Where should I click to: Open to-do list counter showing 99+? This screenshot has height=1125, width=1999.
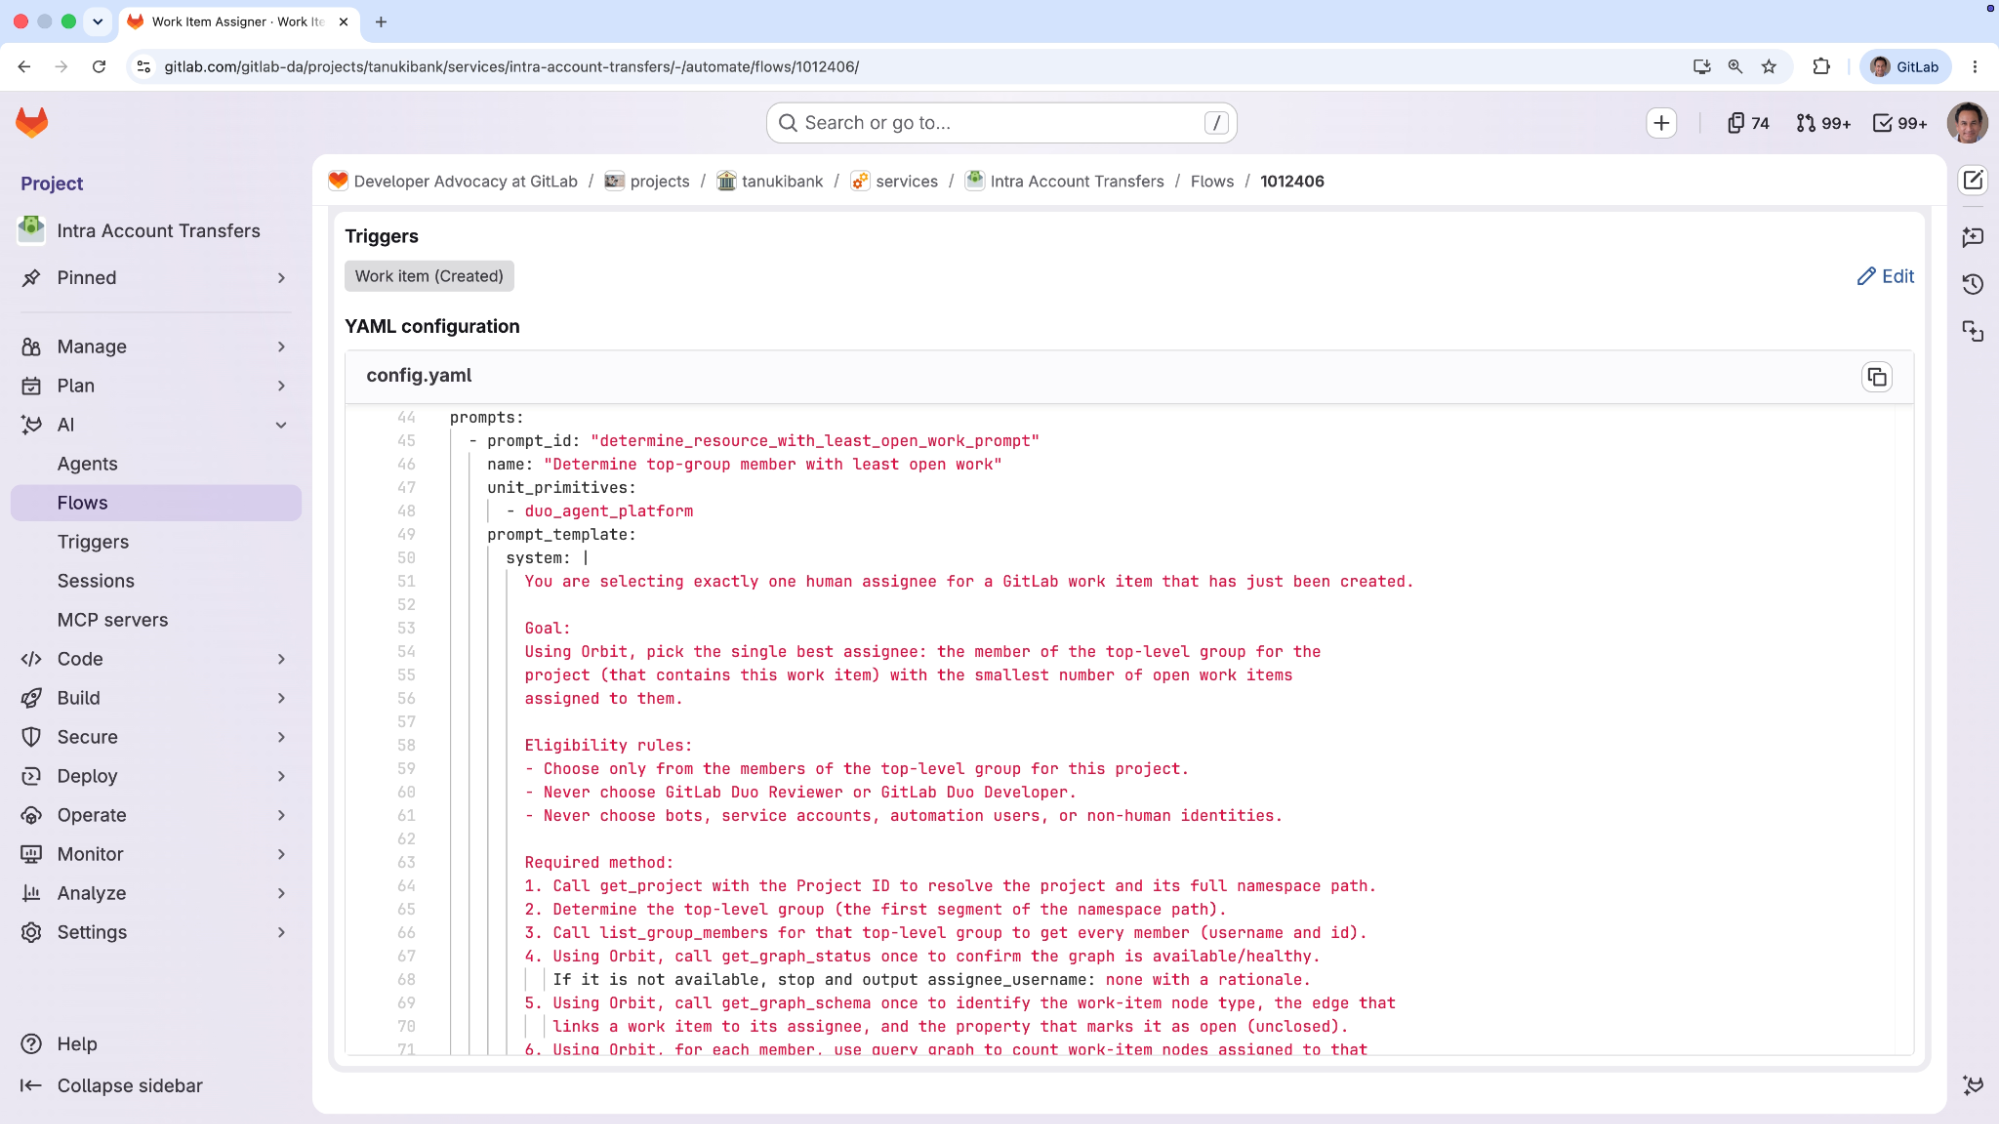point(1900,123)
